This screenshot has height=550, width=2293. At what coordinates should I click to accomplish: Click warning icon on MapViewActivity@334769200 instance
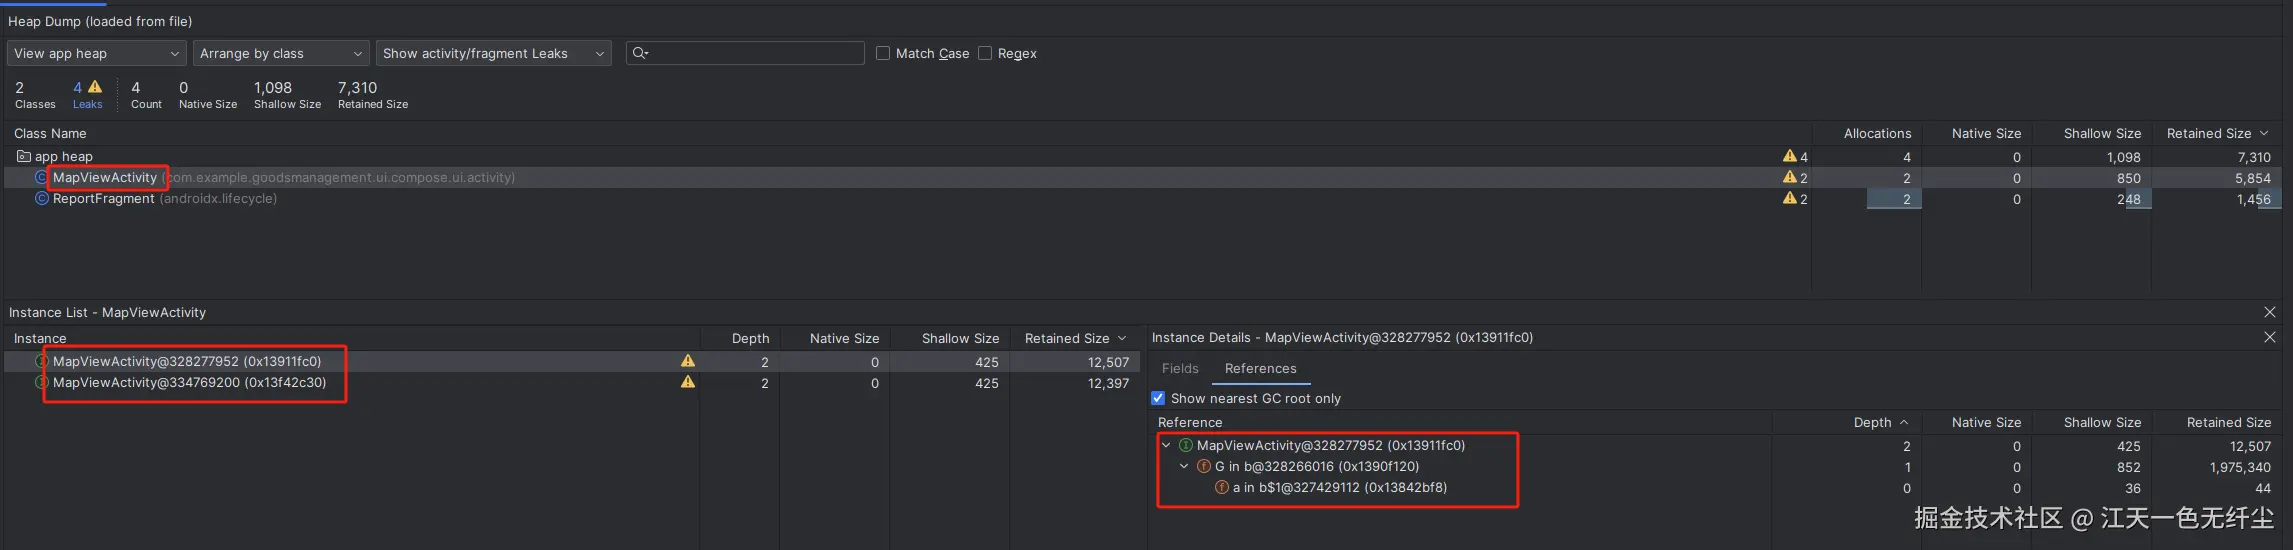point(688,382)
